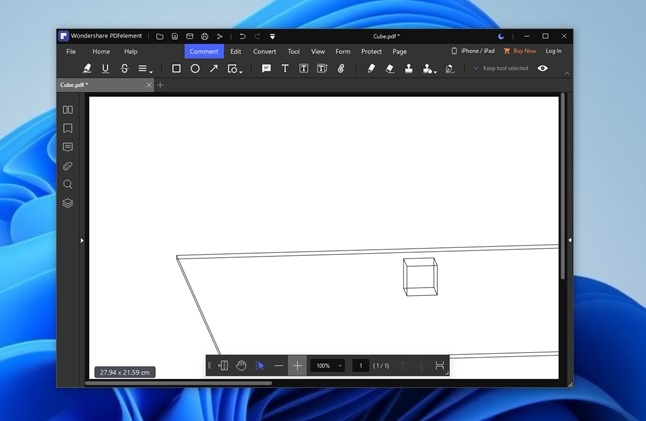Select the Hand pan tool
646x421 pixels.
241,366
